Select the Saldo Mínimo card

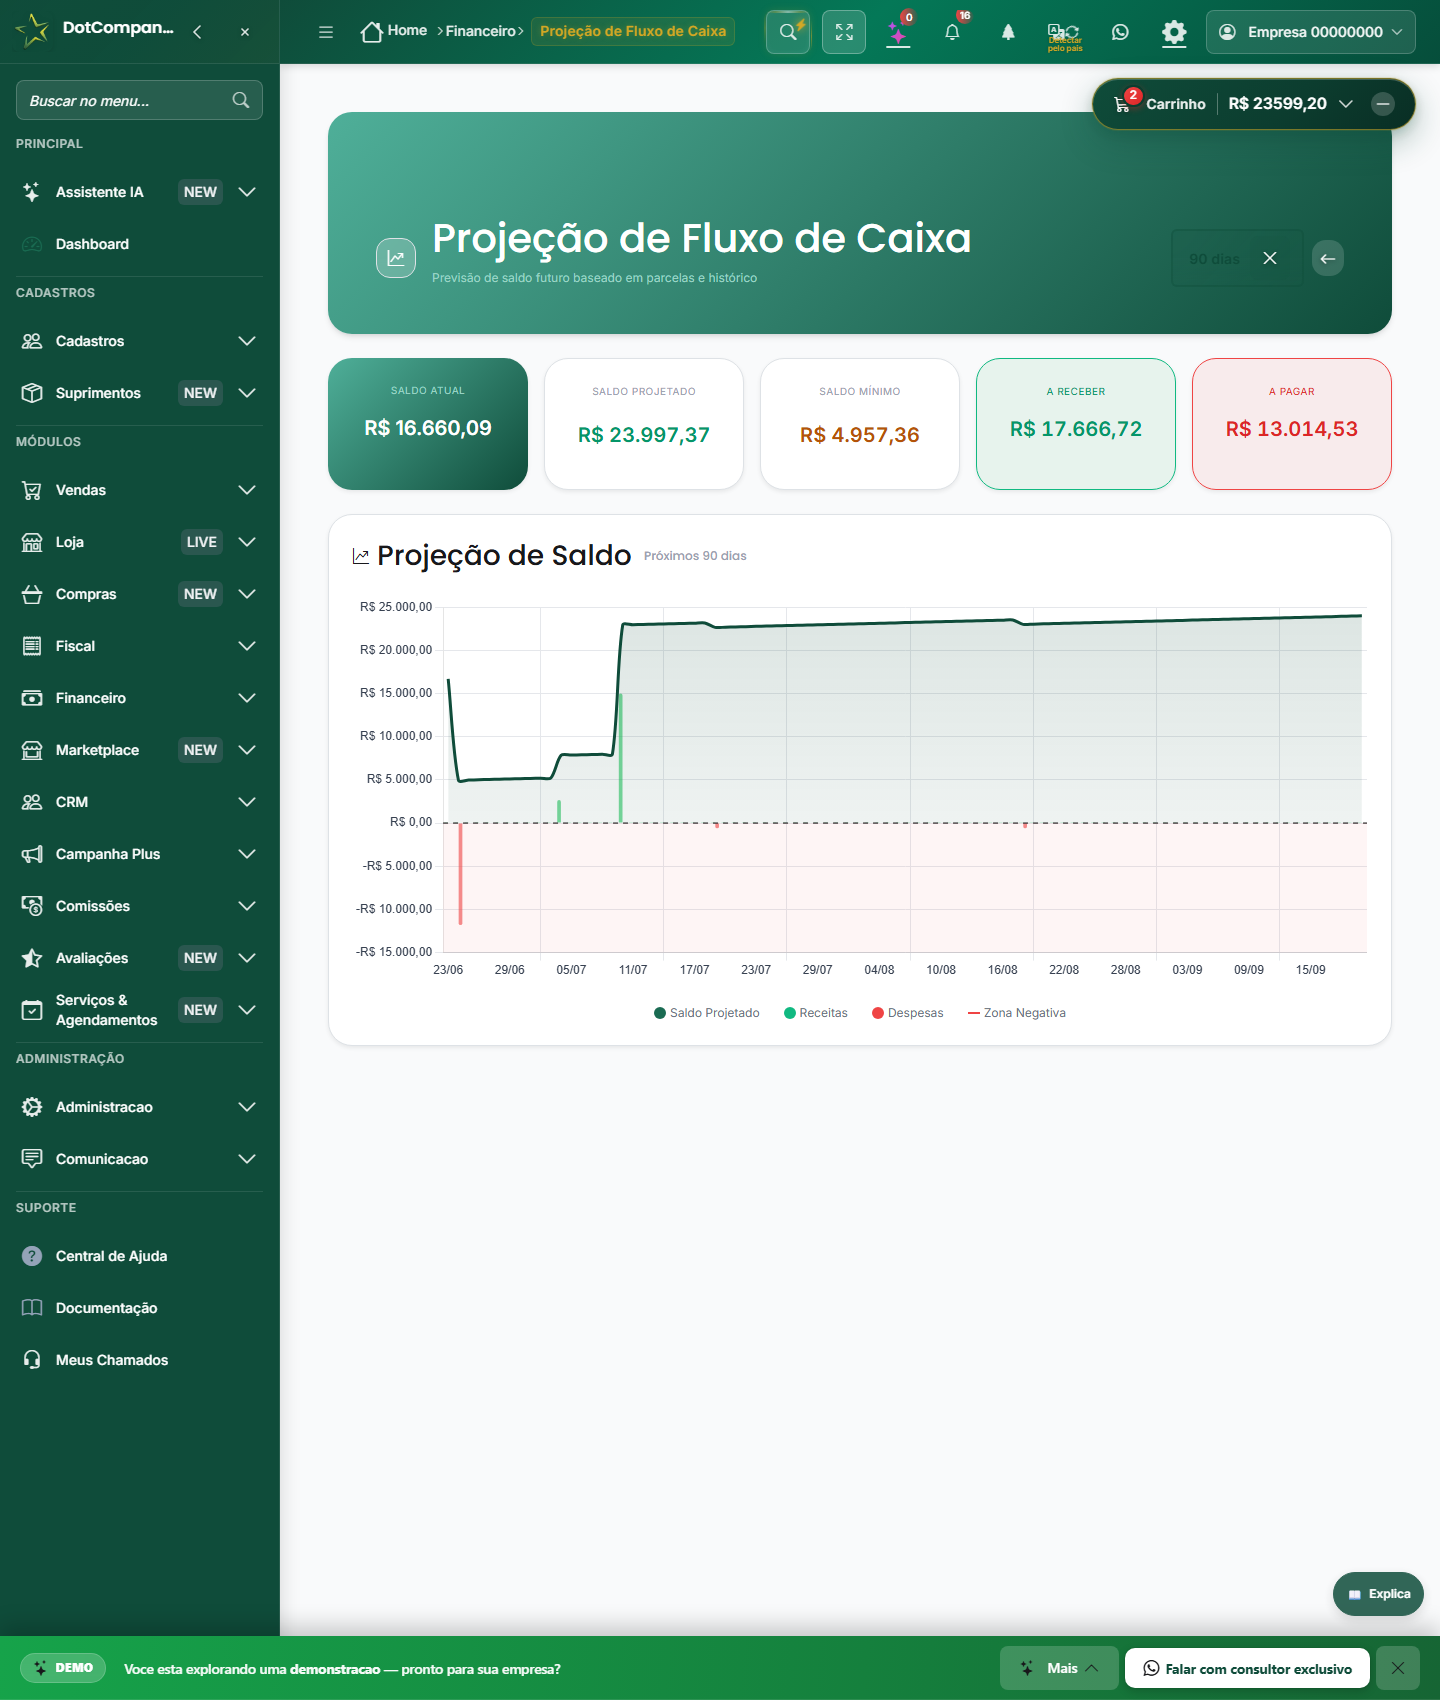click(860, 424)
